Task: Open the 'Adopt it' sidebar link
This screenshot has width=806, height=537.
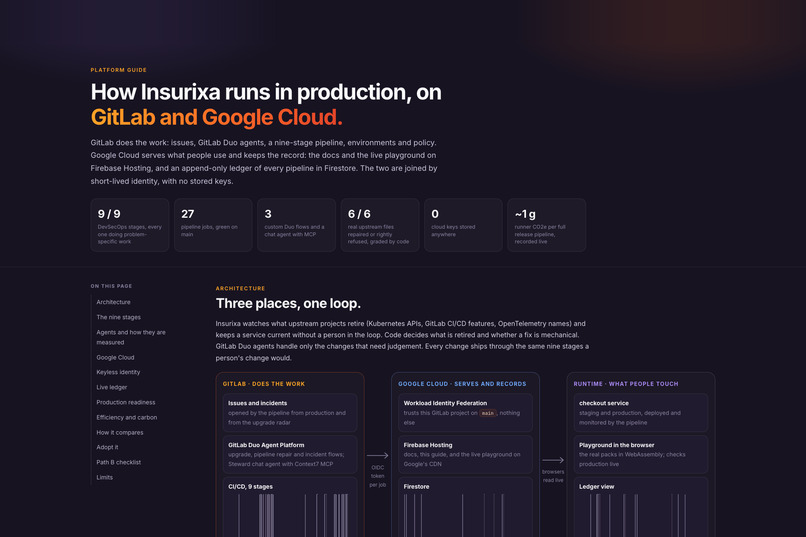Action: click(x=107, y=447)
